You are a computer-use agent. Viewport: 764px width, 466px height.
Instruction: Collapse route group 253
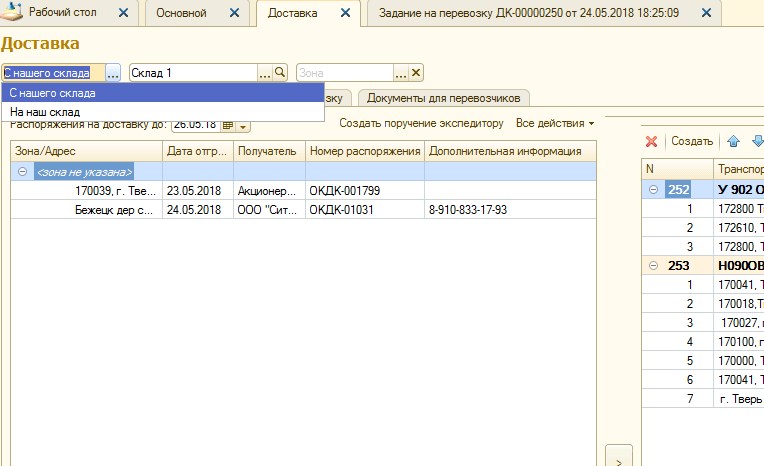point(652,265)
